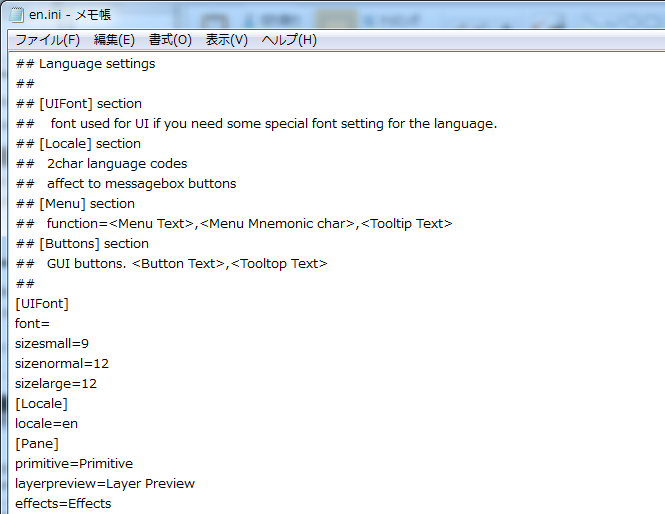This screenshot has width=665, height=514.
Task: Click the 'GUI buttons. <Button Text>' line
Action: (171, 264)
